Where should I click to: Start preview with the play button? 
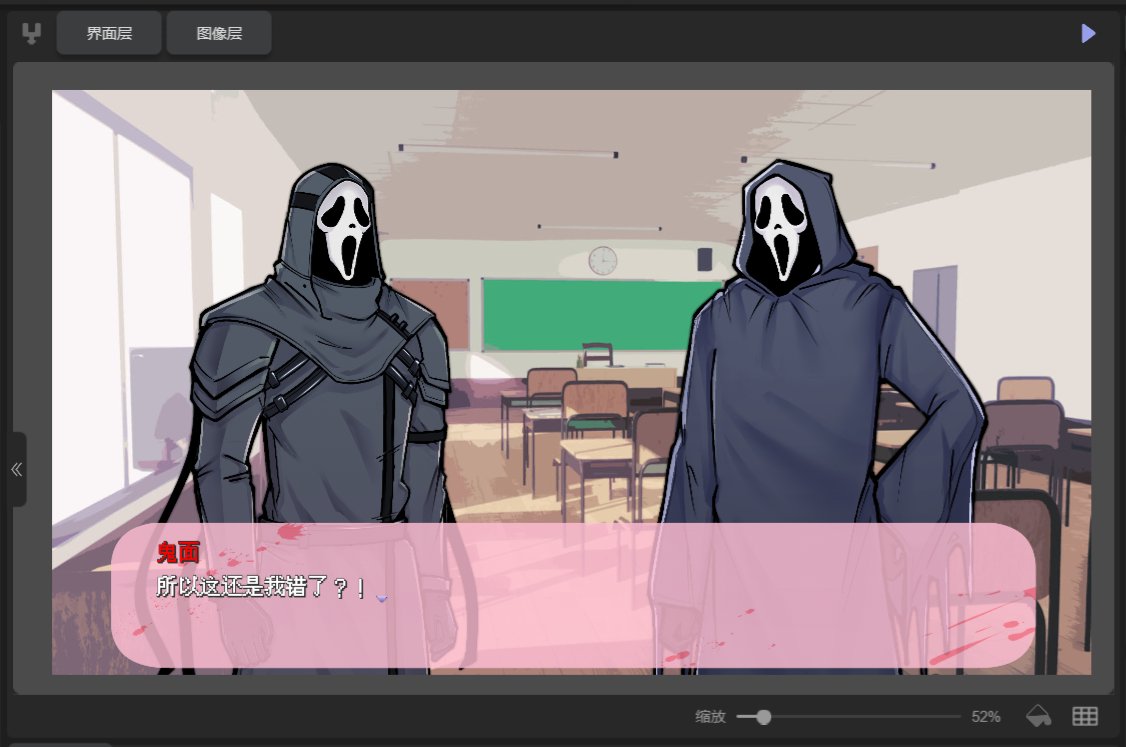pyautogui.click(x=1088, y=33)
